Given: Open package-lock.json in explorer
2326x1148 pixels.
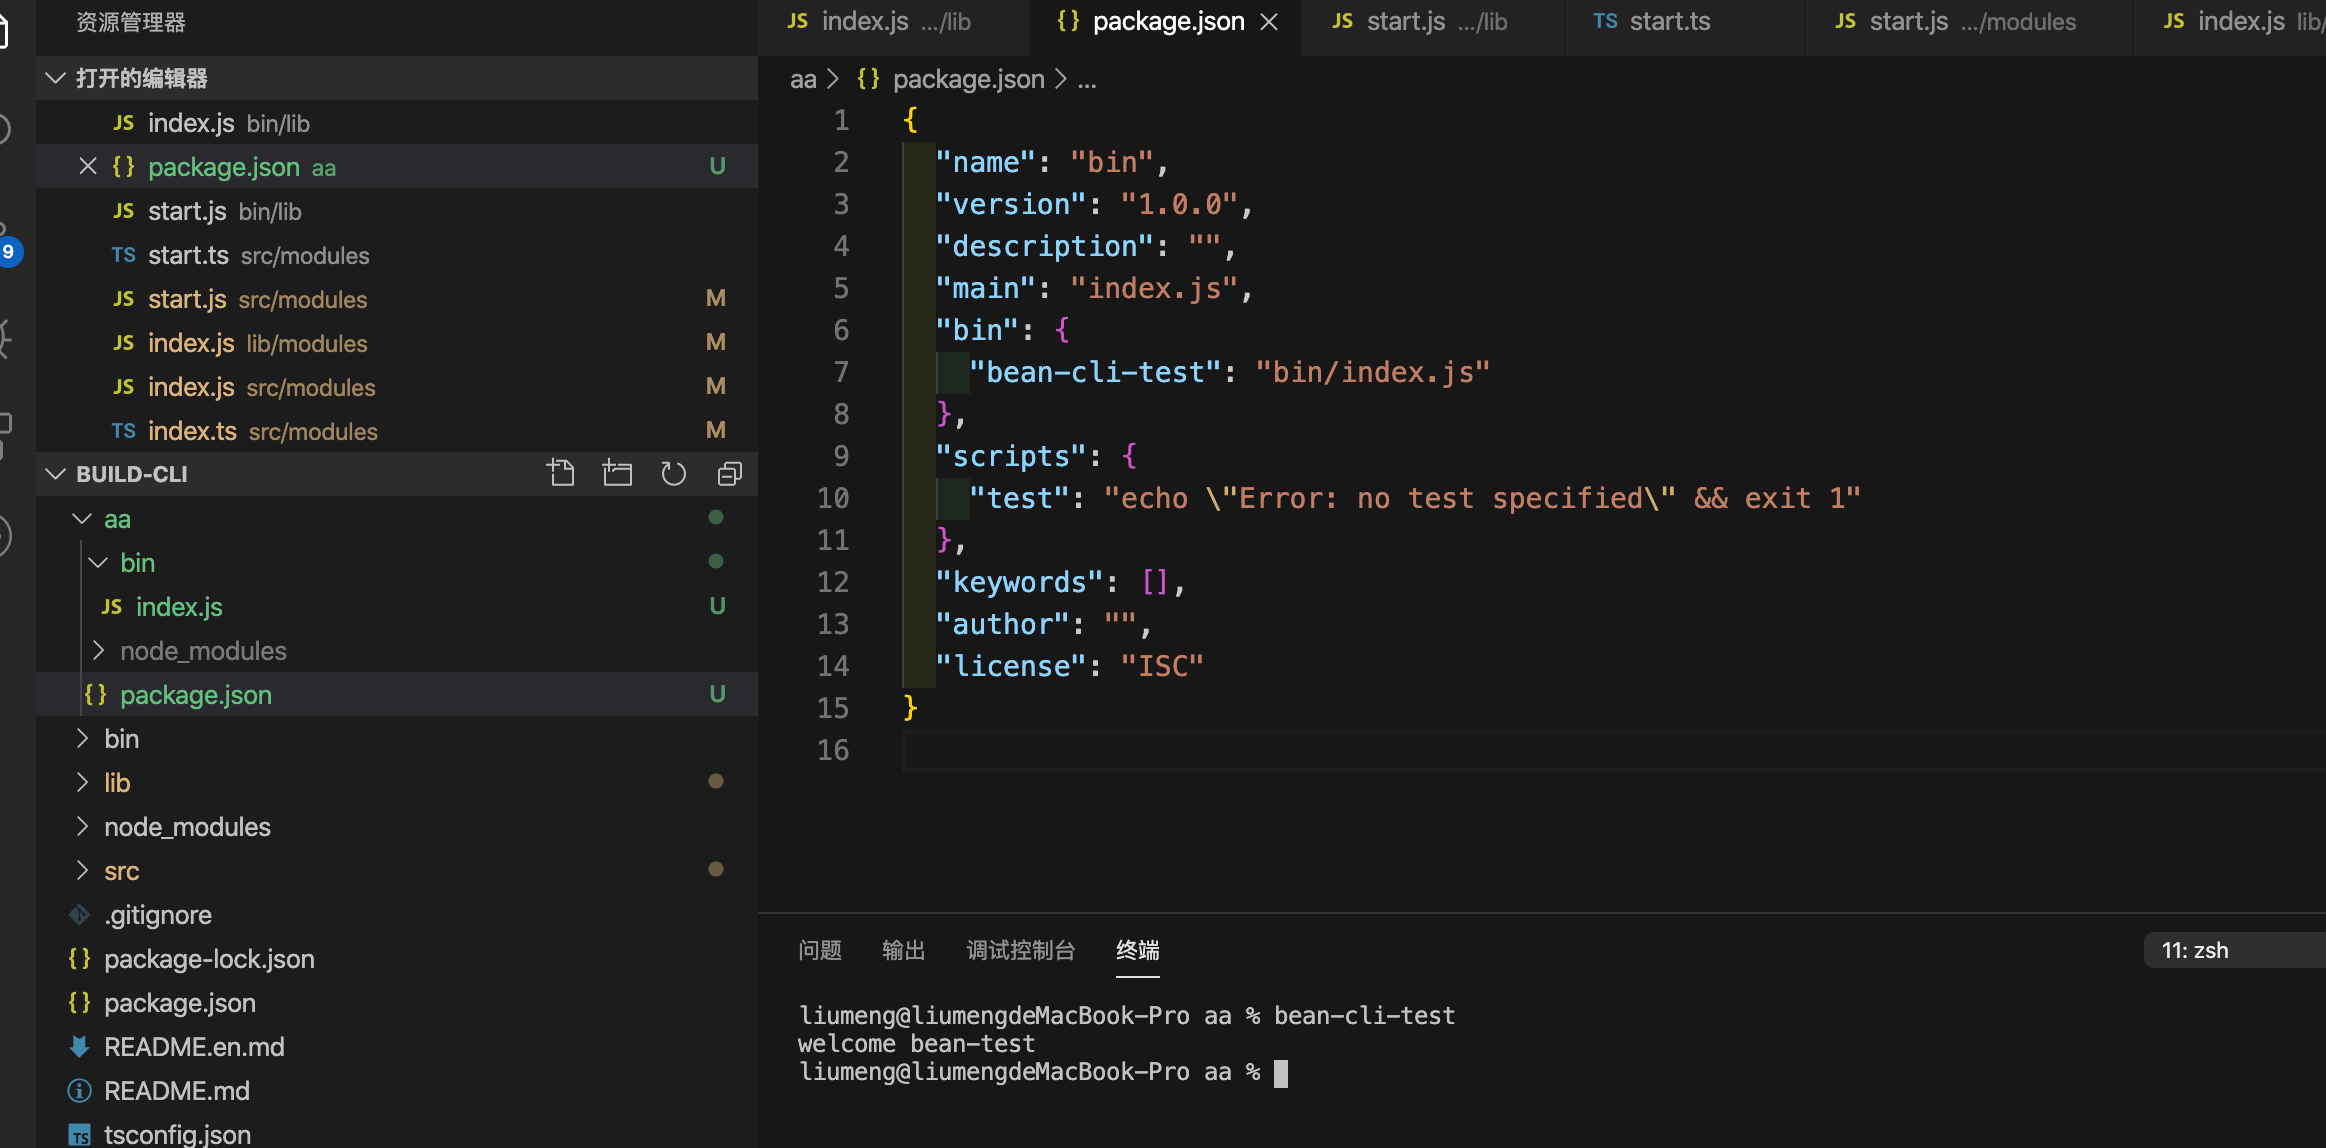Looking at the screenshot, I should (397, 958).
